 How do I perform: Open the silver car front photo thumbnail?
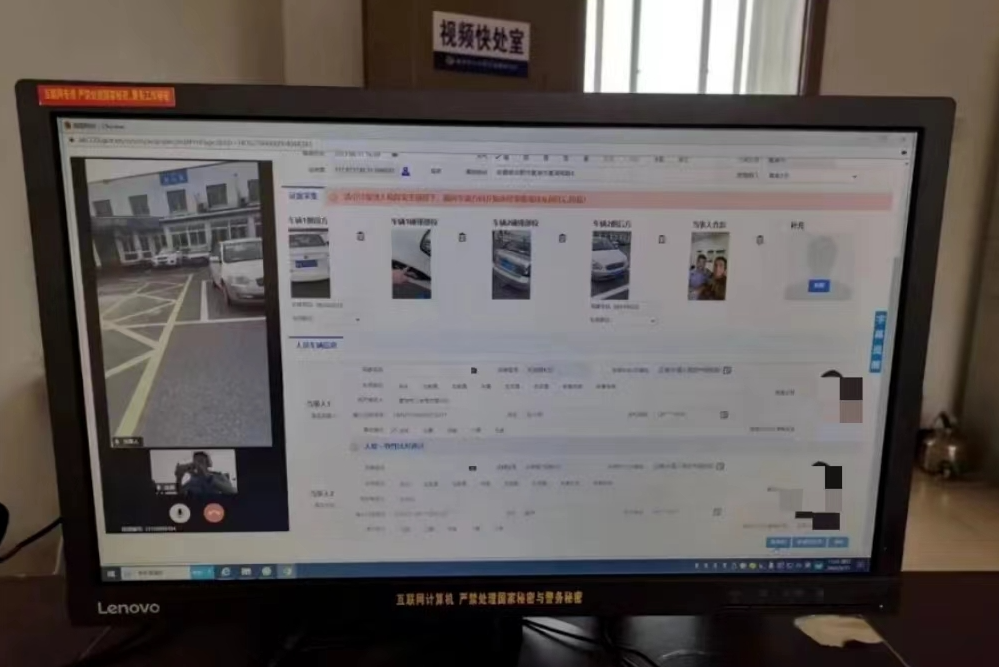pyautogui.click(x=511, y=265)
